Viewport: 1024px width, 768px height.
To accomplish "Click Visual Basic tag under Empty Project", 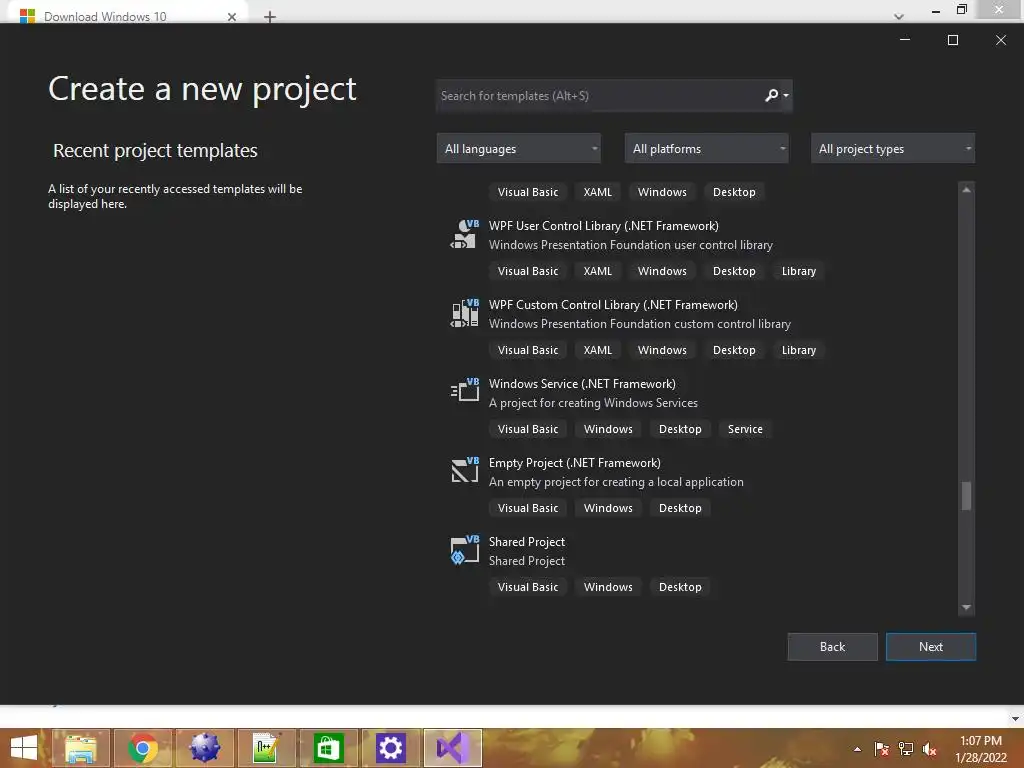I will tap(528, 508).
